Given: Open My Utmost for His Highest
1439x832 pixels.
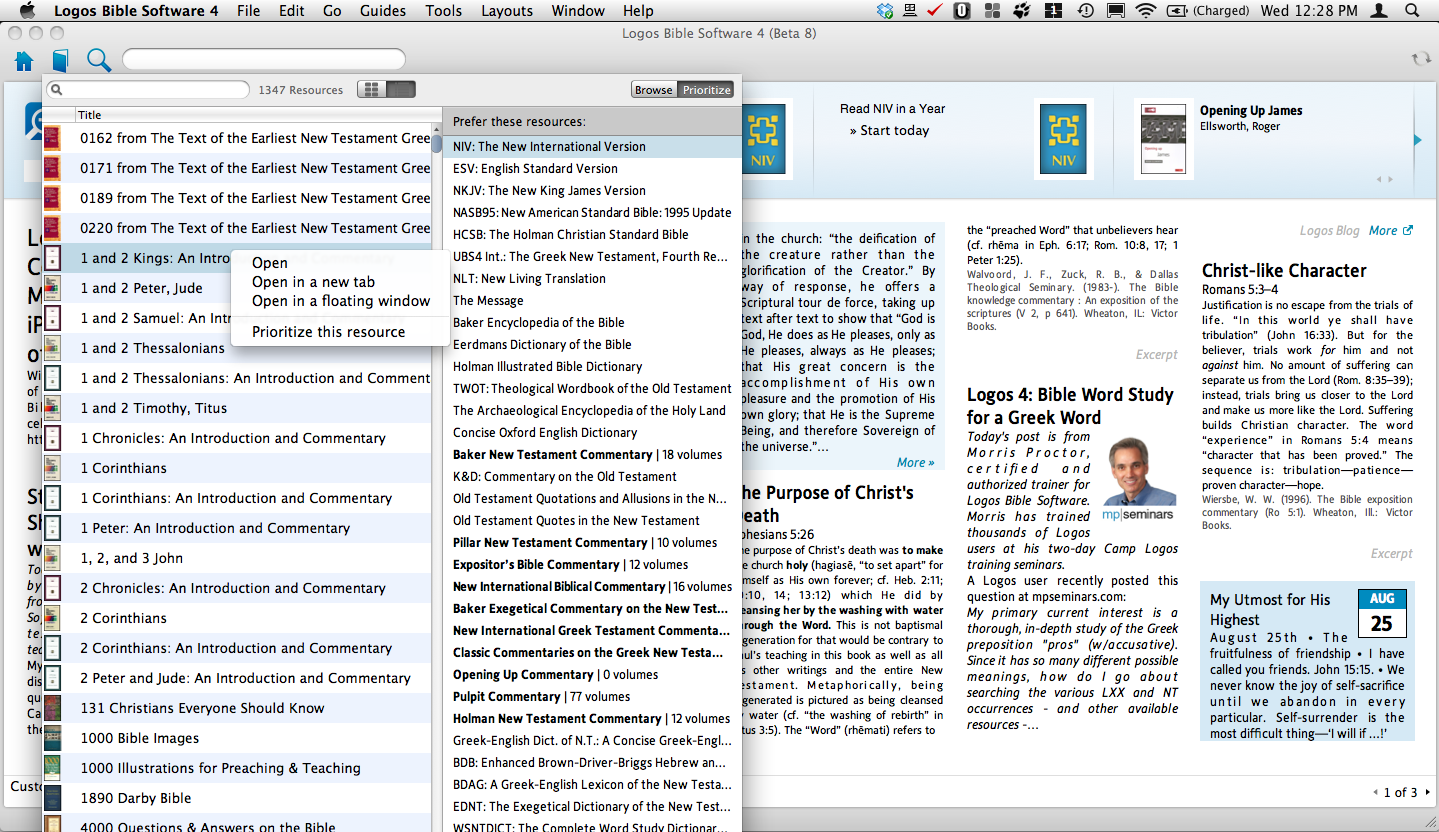Looking at the screenshot, I should (1270, 610).
